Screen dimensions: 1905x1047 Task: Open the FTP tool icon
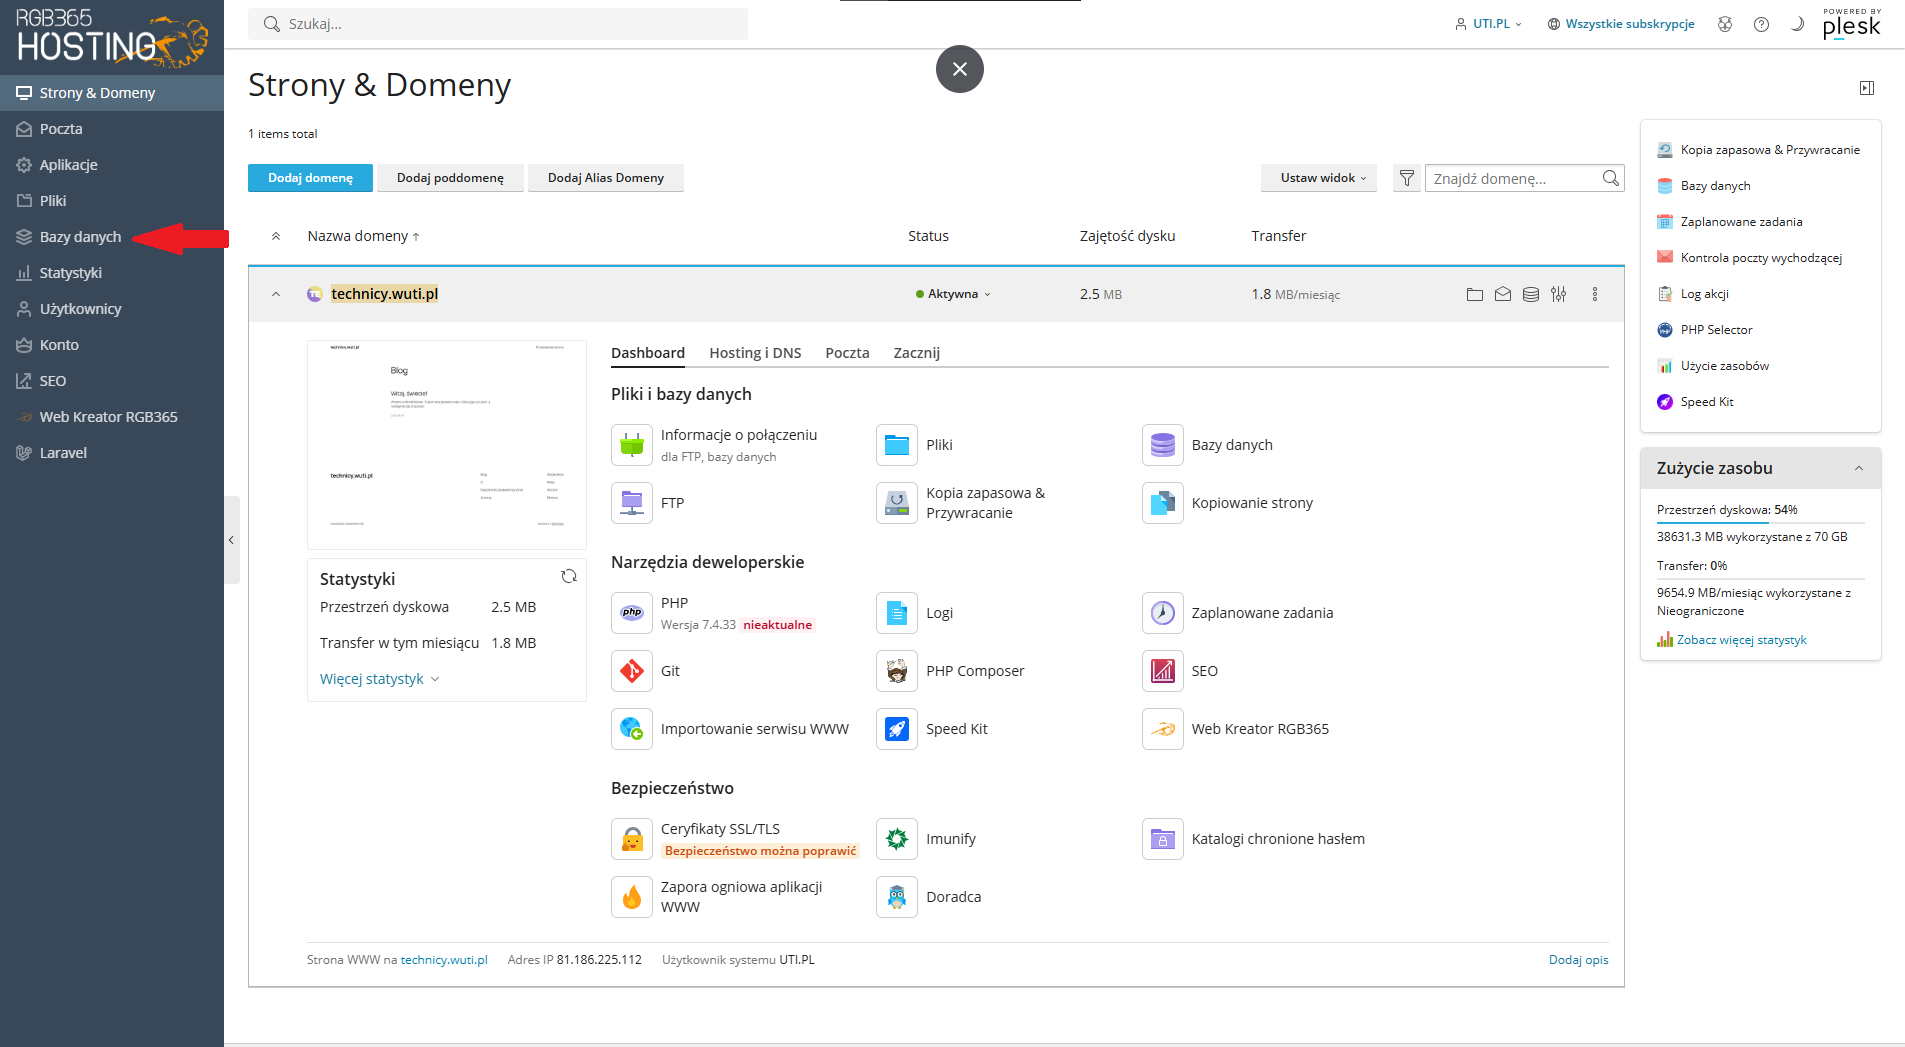632,503
